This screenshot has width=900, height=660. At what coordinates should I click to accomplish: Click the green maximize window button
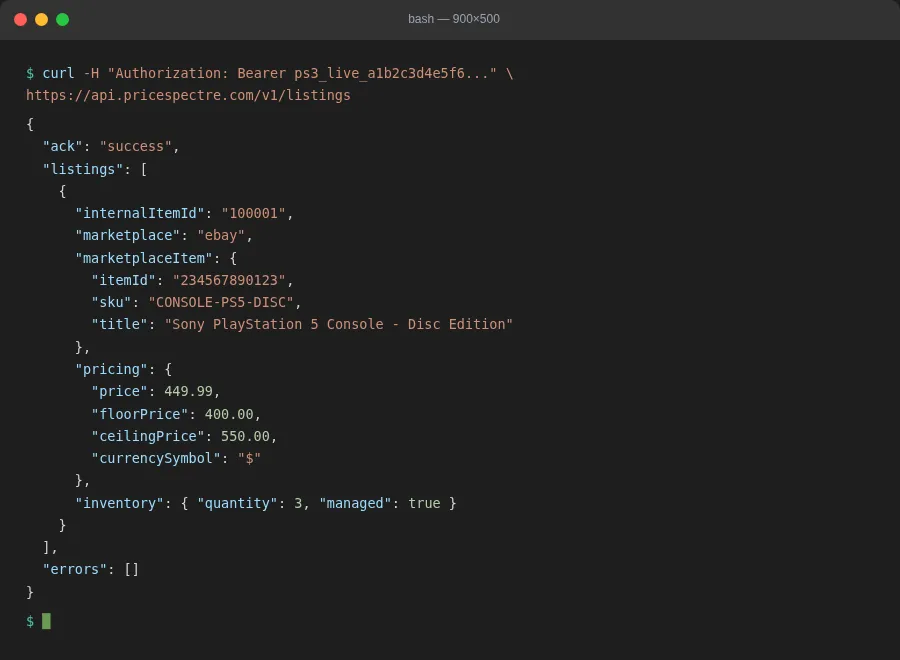click(63, 20)
